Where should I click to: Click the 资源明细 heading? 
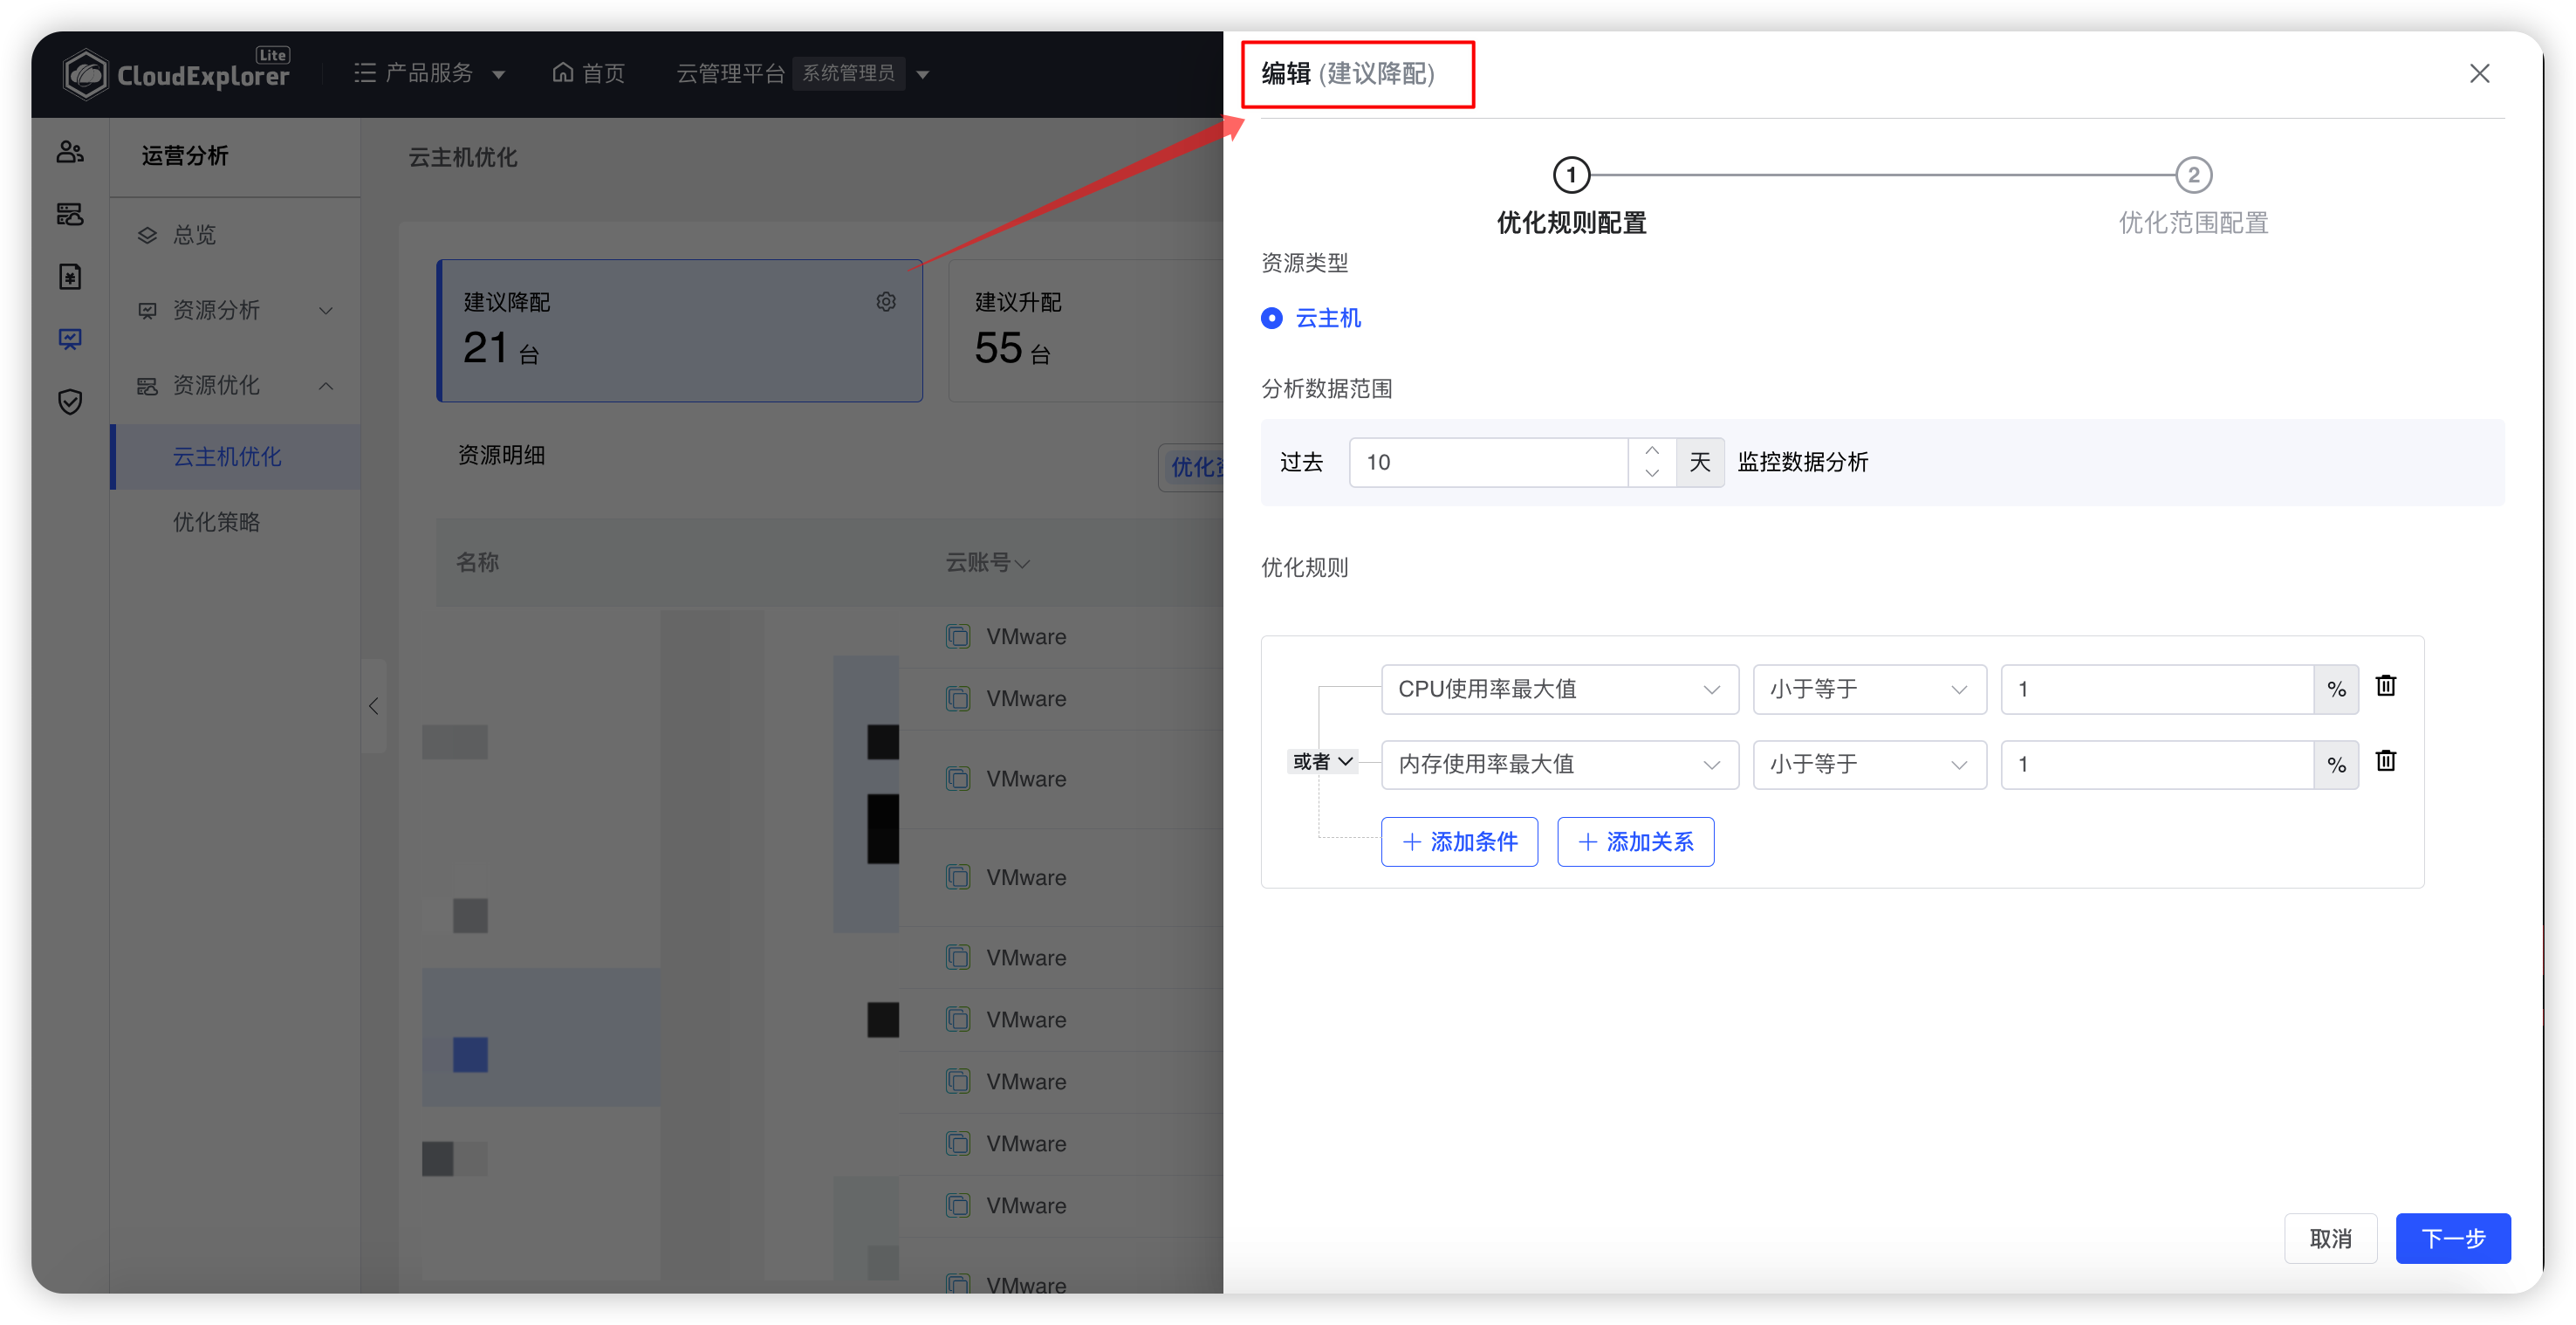click(501, 456)
